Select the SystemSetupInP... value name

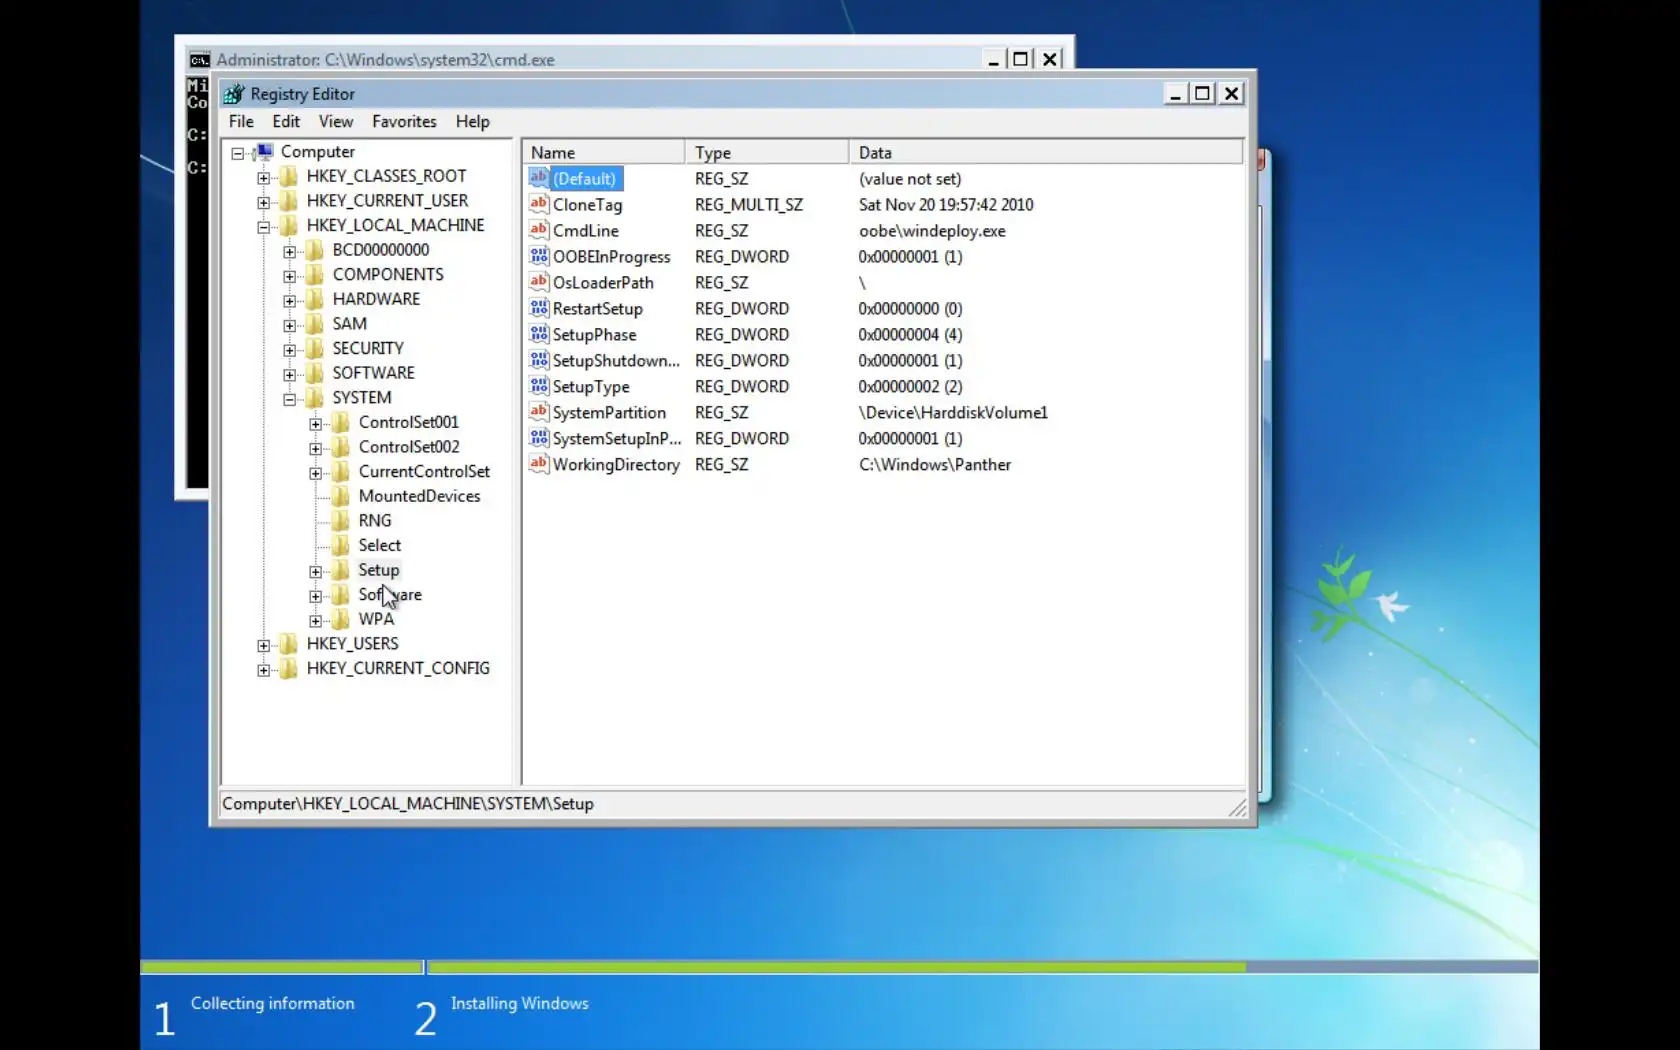[x=617, y=438]
